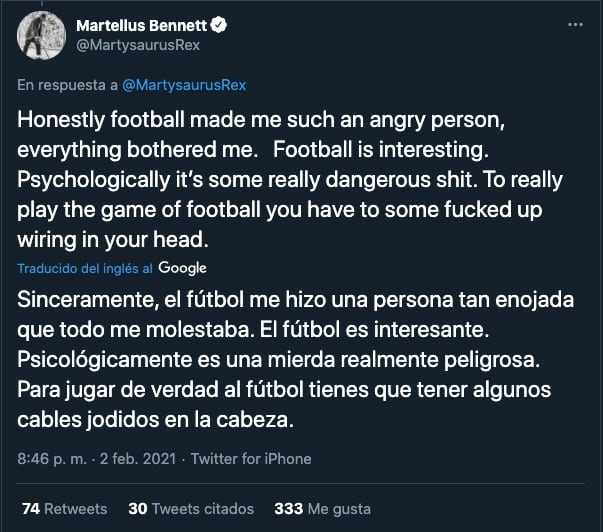This screenshot has height=532, width=603.
Task: Open the three-dot more options menu
Action: point(571,24)
